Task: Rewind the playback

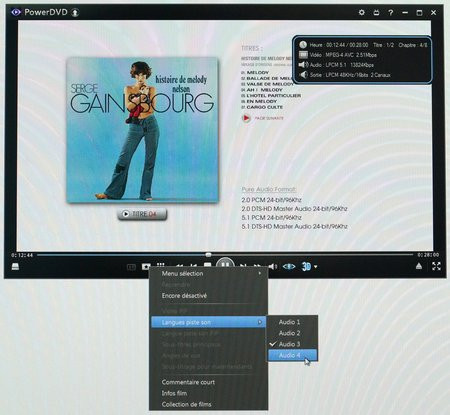Action: pyautogui.click(x=179, y=266)
